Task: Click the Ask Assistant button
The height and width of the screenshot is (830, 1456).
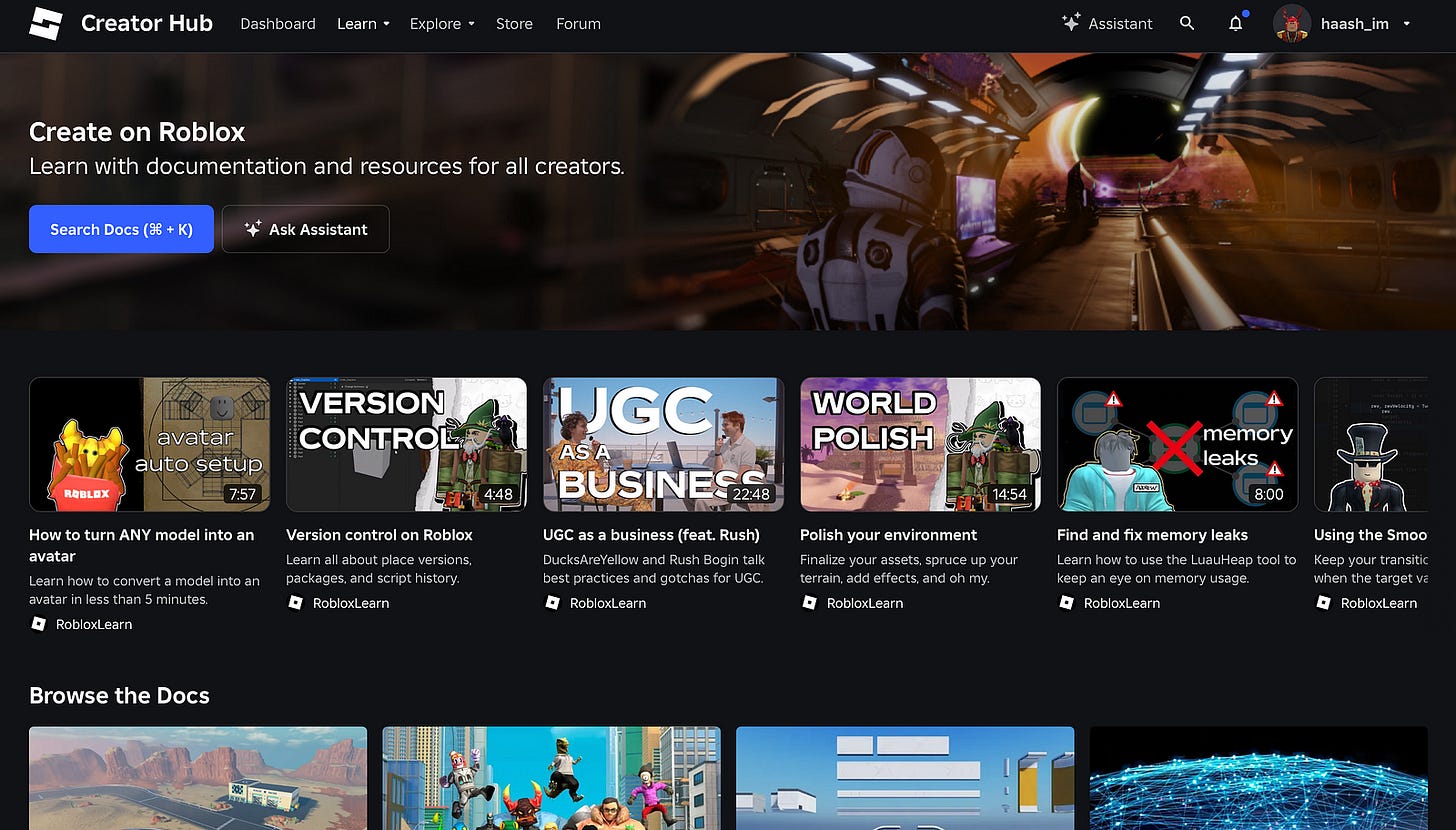Action: 305,229
